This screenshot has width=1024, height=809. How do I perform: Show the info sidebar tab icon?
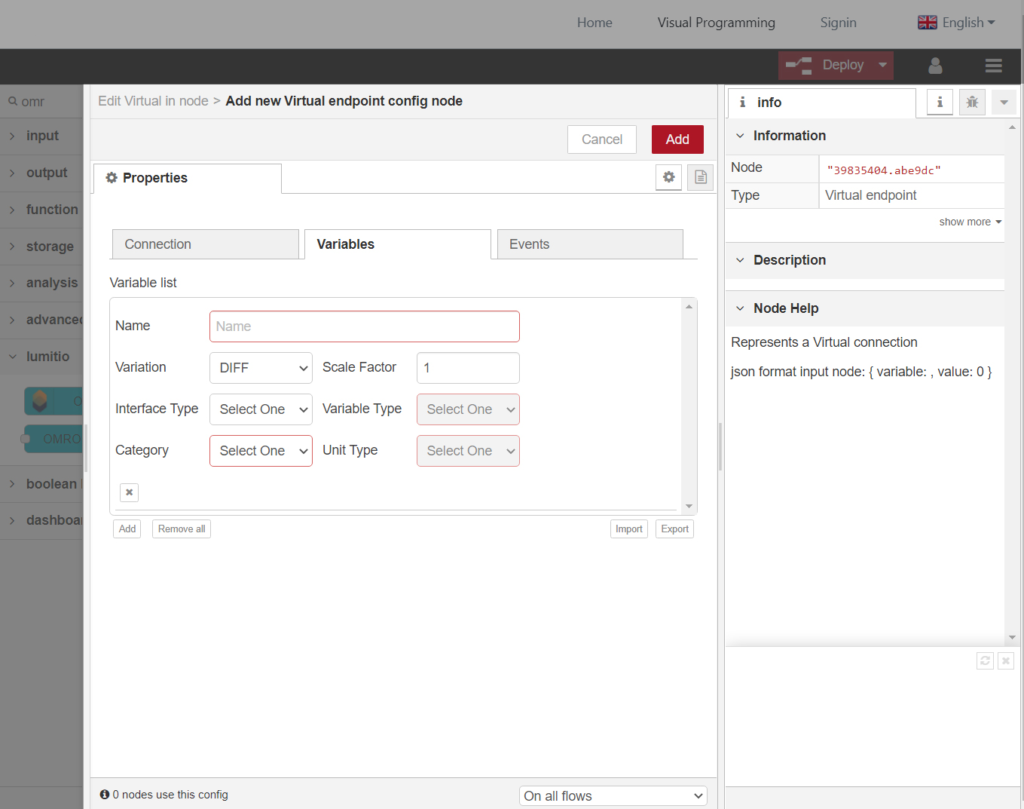pyautogui.click(x=940, y=102)
